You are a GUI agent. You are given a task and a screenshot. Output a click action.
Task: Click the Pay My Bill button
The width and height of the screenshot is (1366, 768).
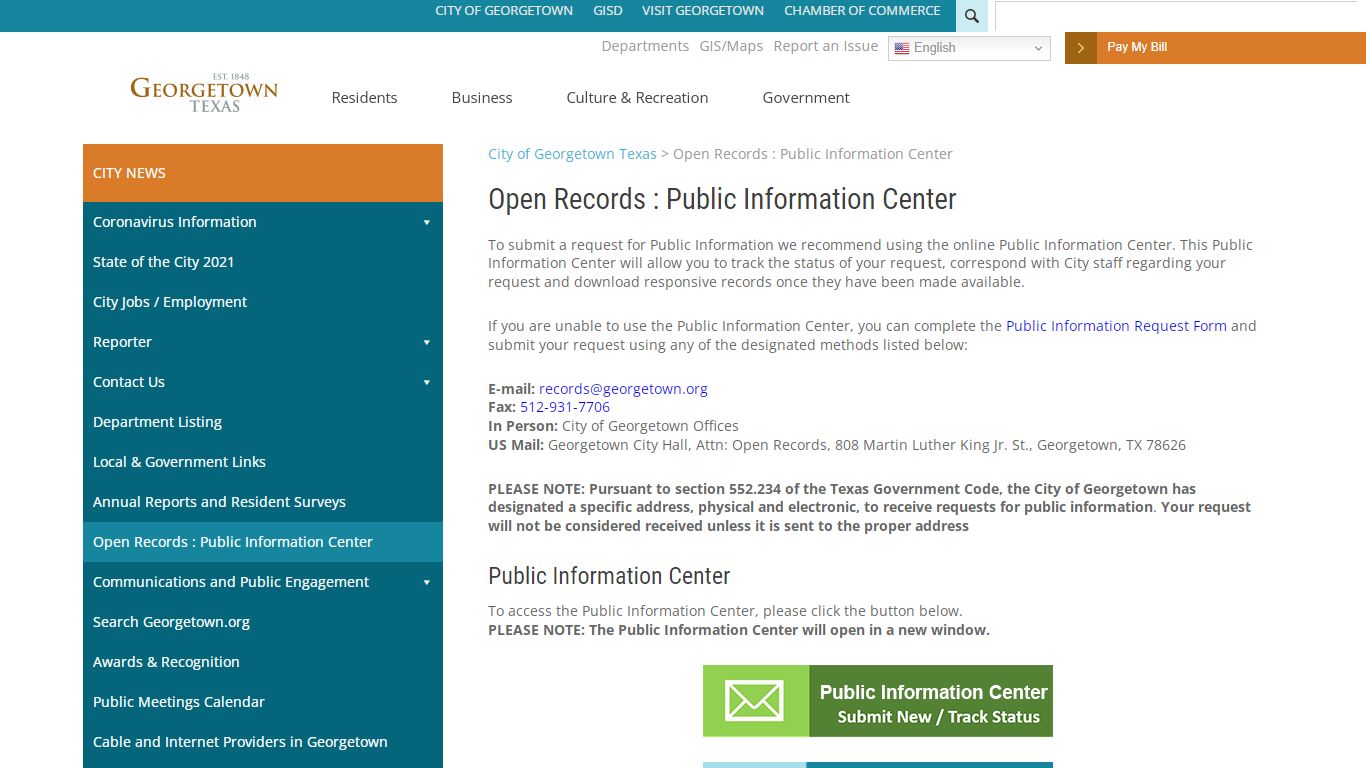(x=1215, y=48)
